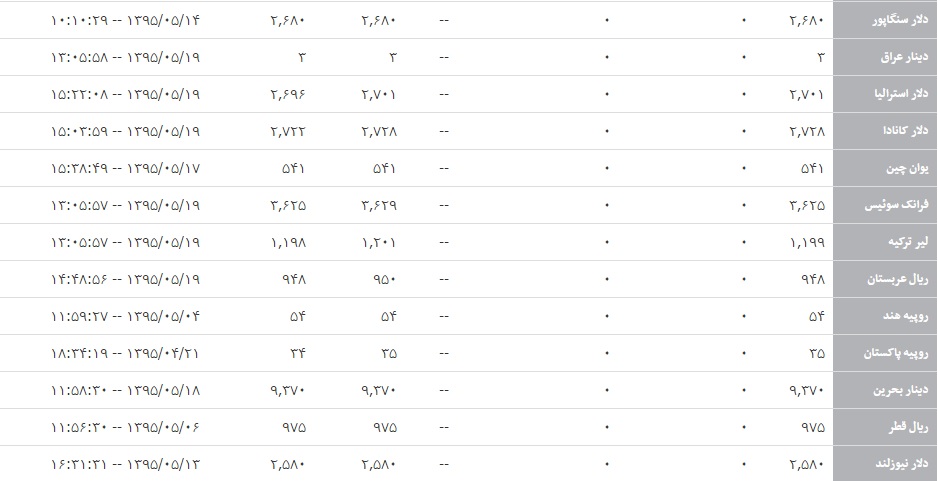Image resolution: width=938 pixels, height=481 pixels.
Task: Click the فرانک سوئیس row header
Action: coord(896,205)
